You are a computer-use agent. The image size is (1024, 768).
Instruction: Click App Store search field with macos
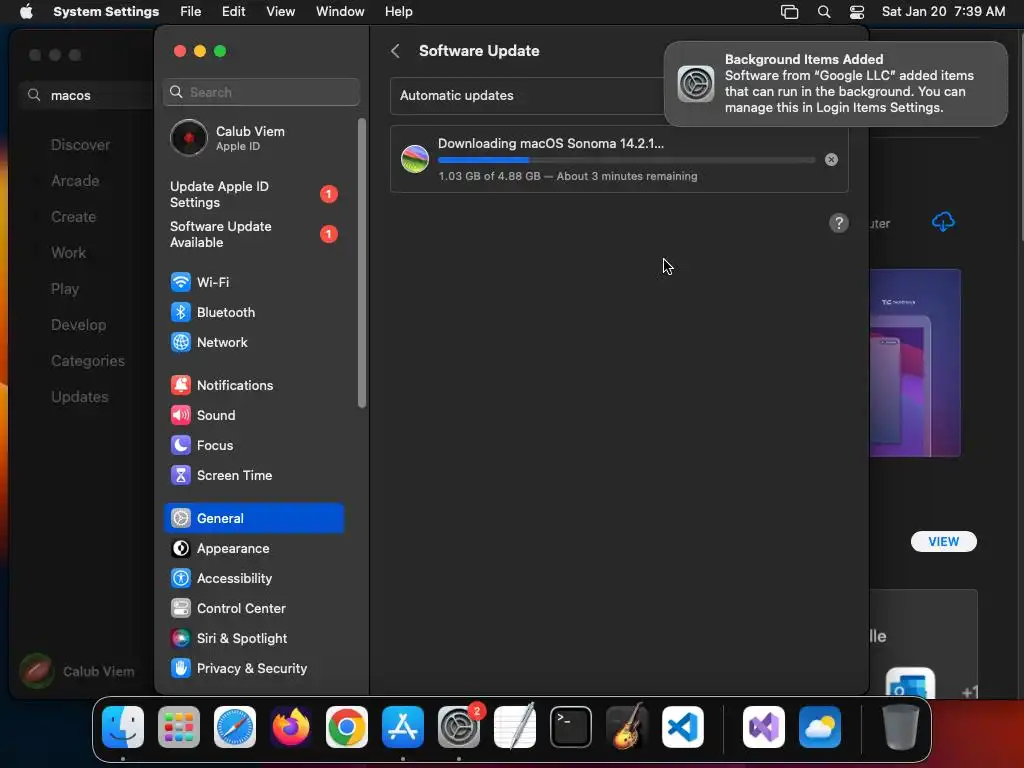pos(88,95)
